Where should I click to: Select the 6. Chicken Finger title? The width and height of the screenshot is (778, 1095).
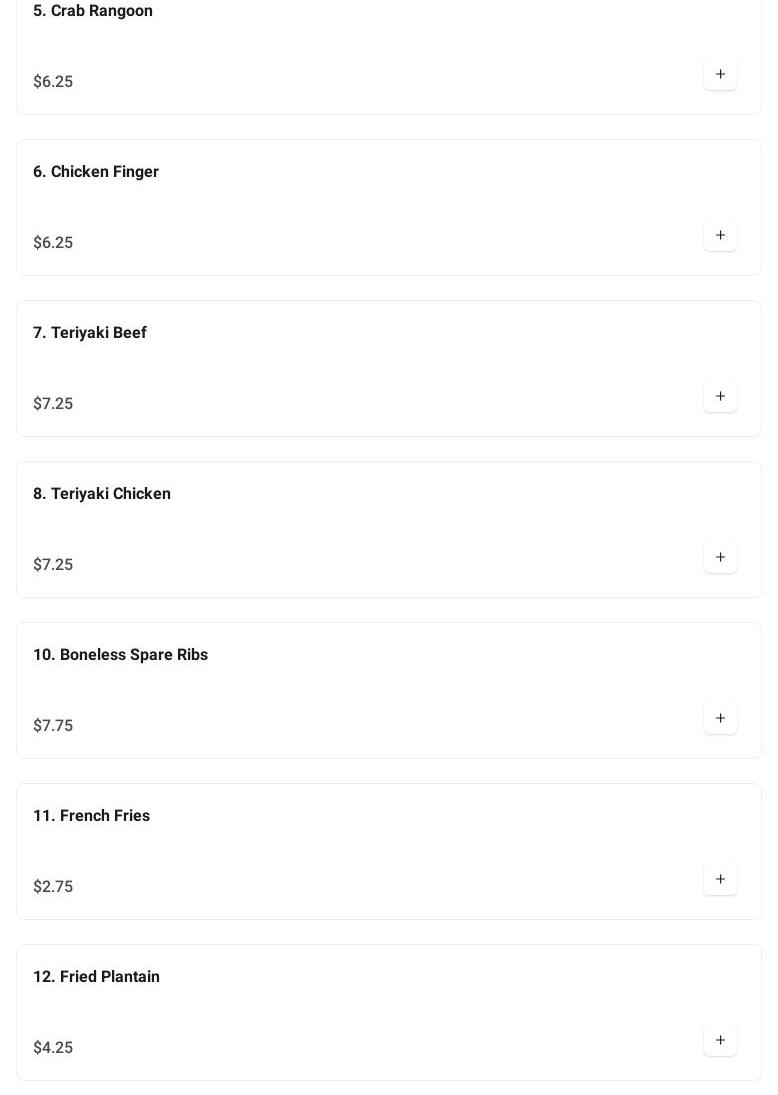pyautogui.click(x=96, y=172)
